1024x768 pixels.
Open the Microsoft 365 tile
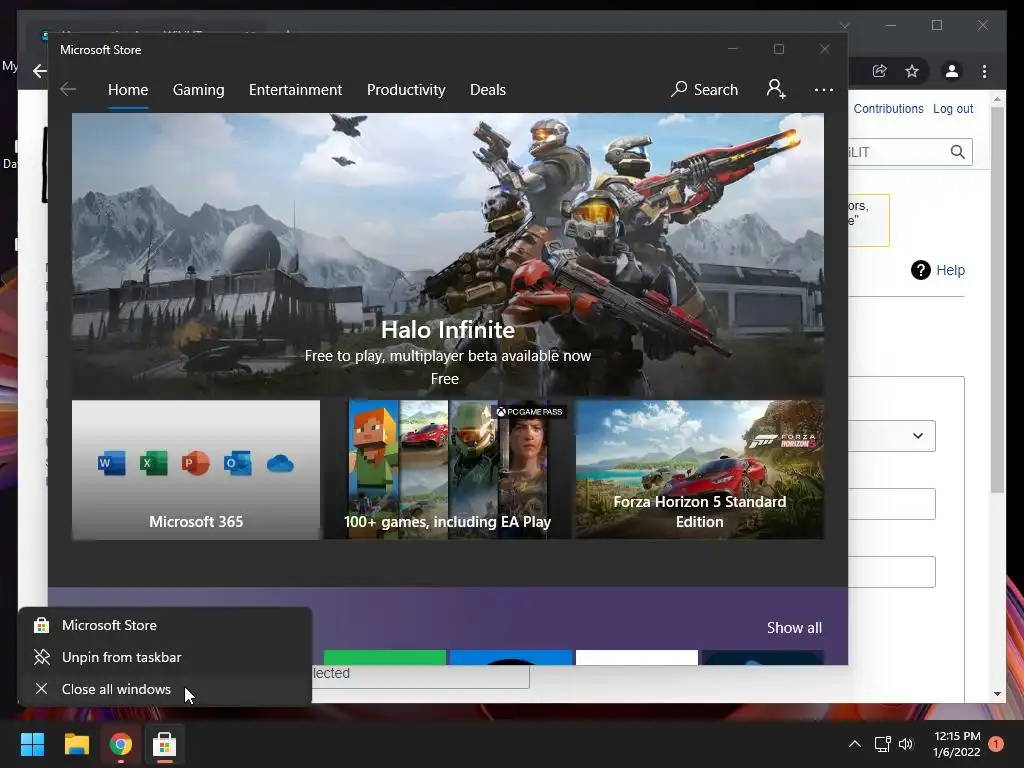point(196,470)
